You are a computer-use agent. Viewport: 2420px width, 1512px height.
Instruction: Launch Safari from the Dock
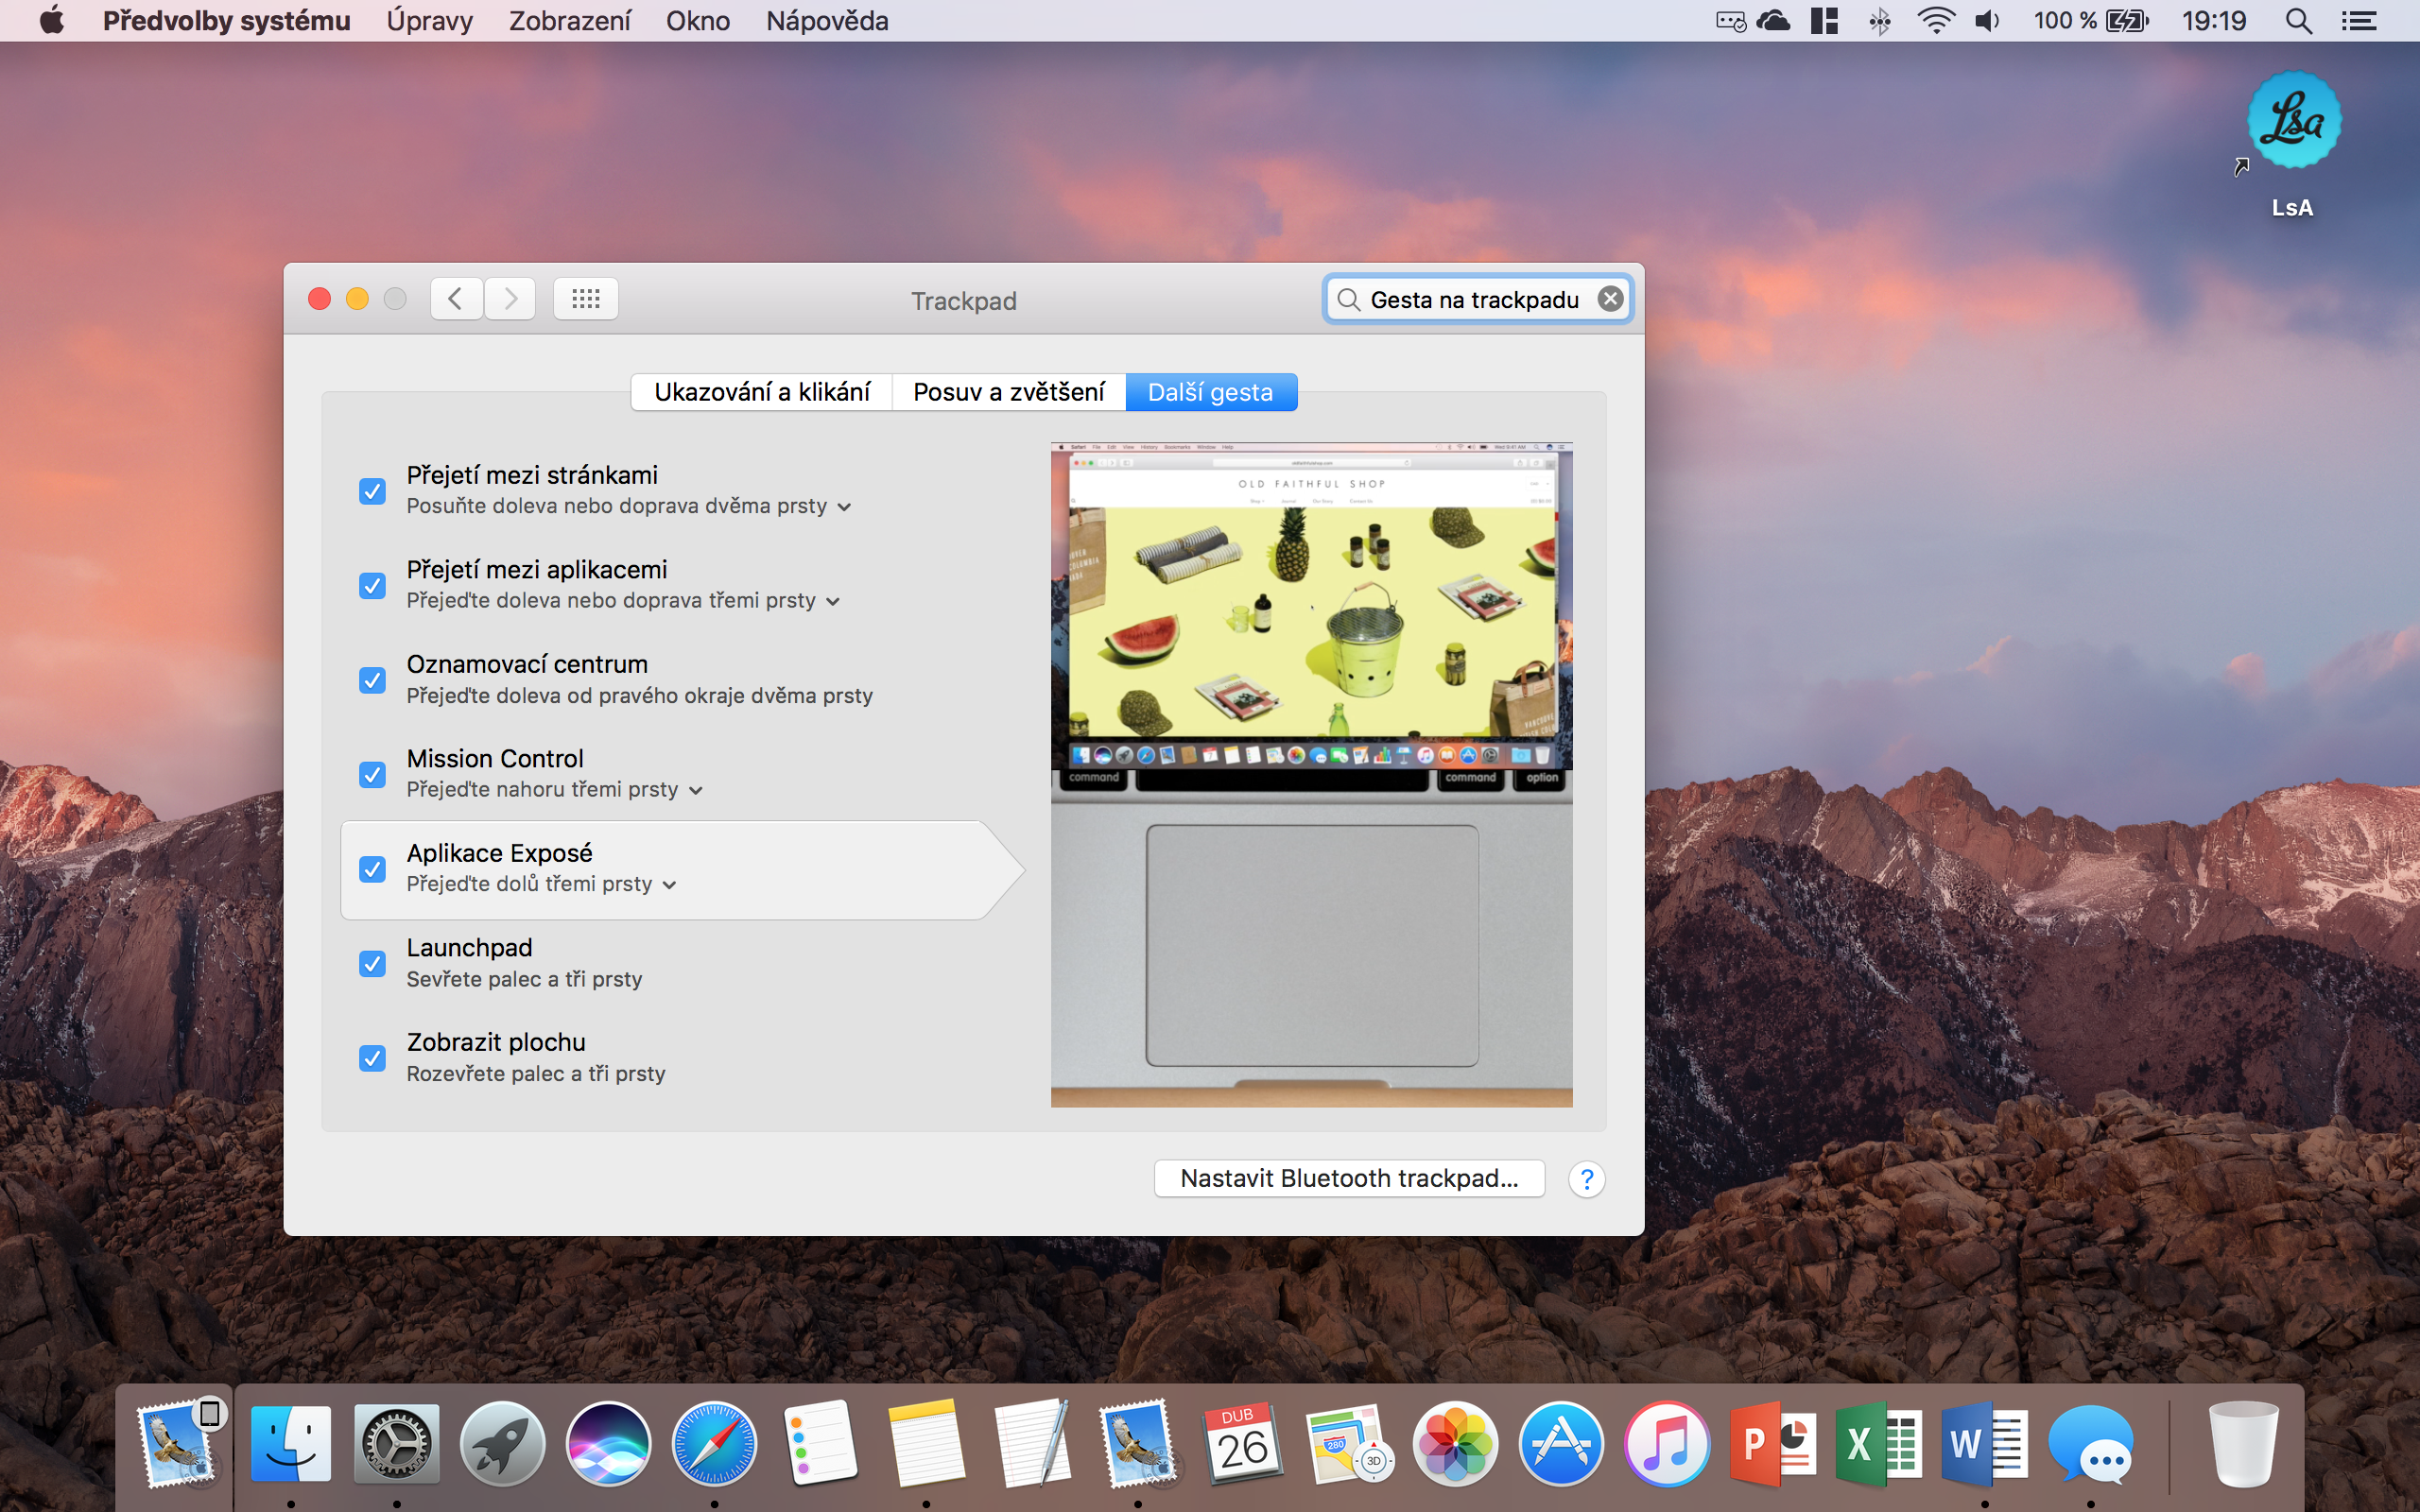[713, 1444]
